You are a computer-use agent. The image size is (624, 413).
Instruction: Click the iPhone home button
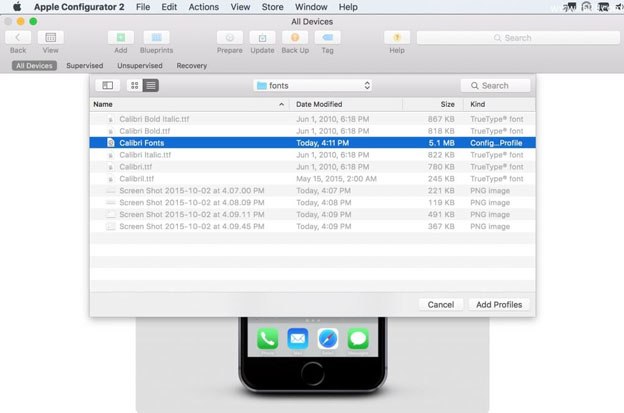pyautogui.click(x=312, y=374)
